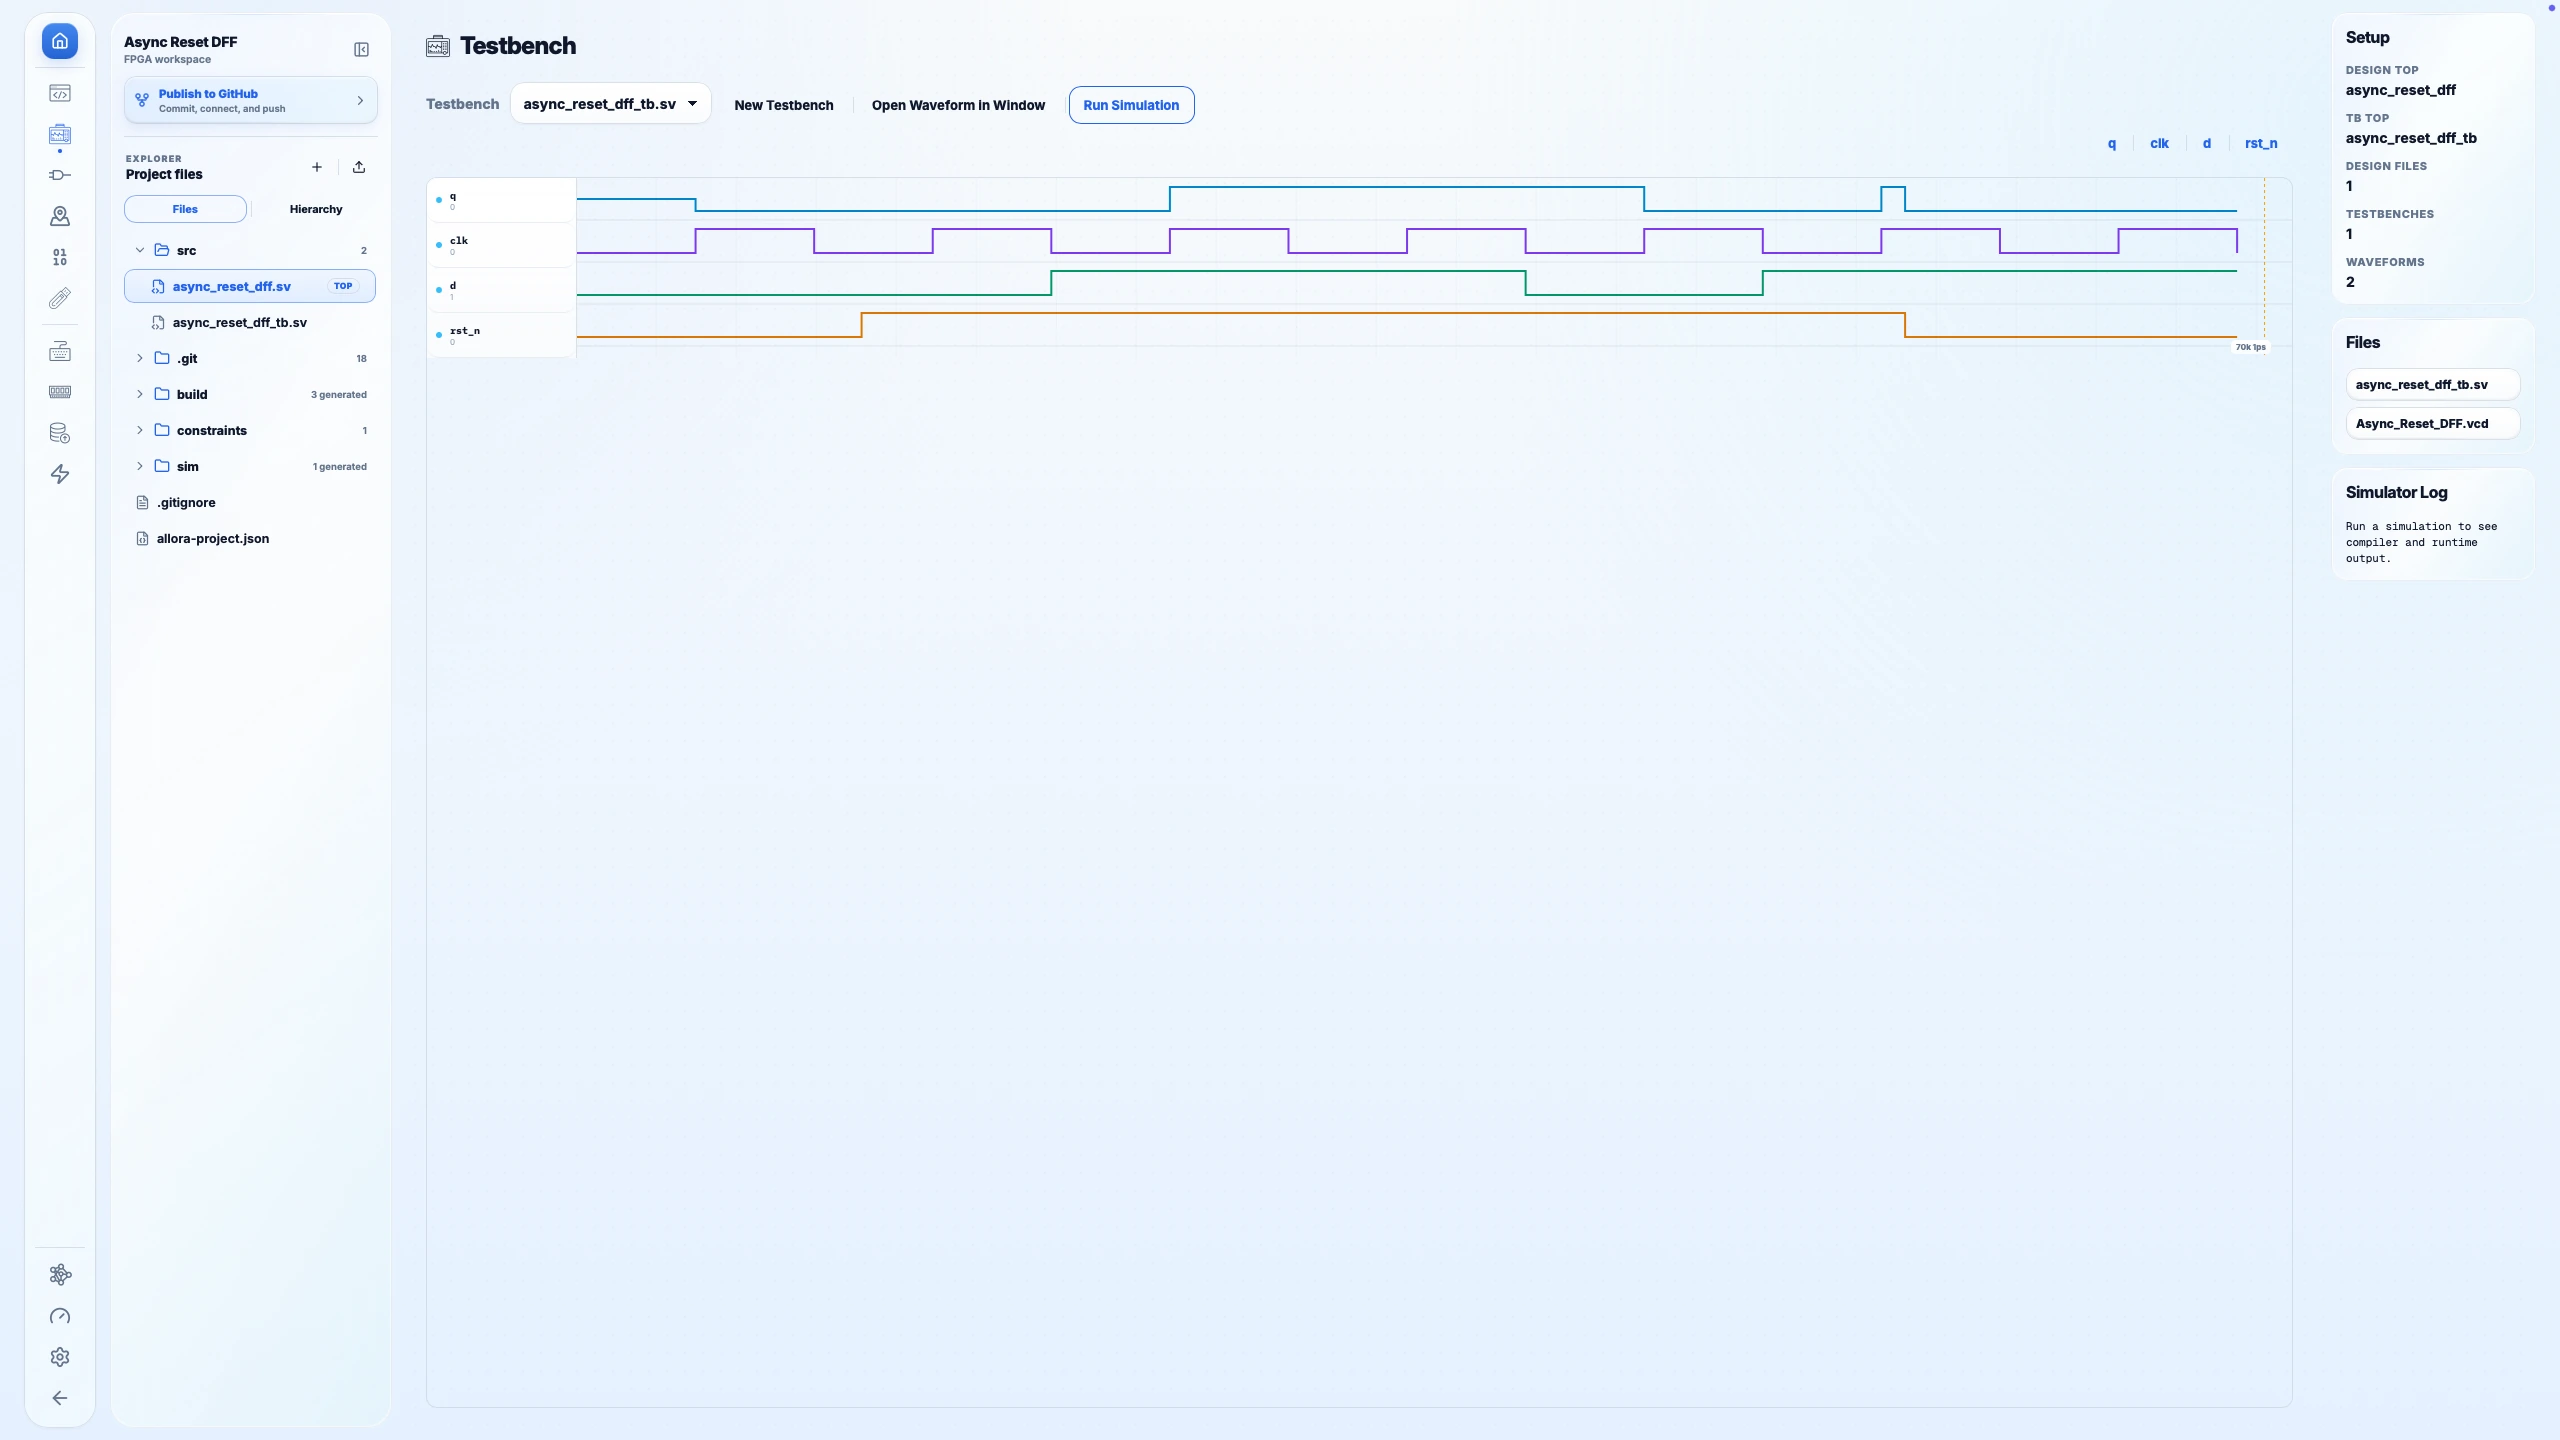This screenshot has height=1440, width=2560.
Task: Open the testbench file dropdown
Action: pyautogui.click(x=611, y=104)
